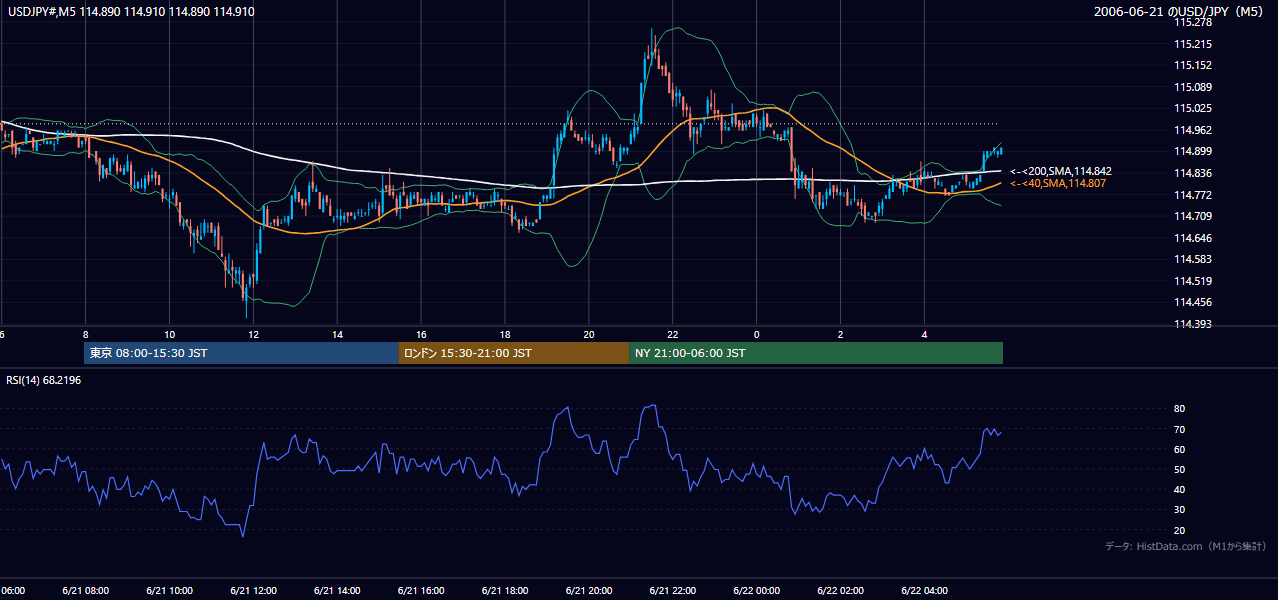Click the 200,SMA,114.842 label
This screenshot has width=1278, height=600.
[x=1061, y=172]
